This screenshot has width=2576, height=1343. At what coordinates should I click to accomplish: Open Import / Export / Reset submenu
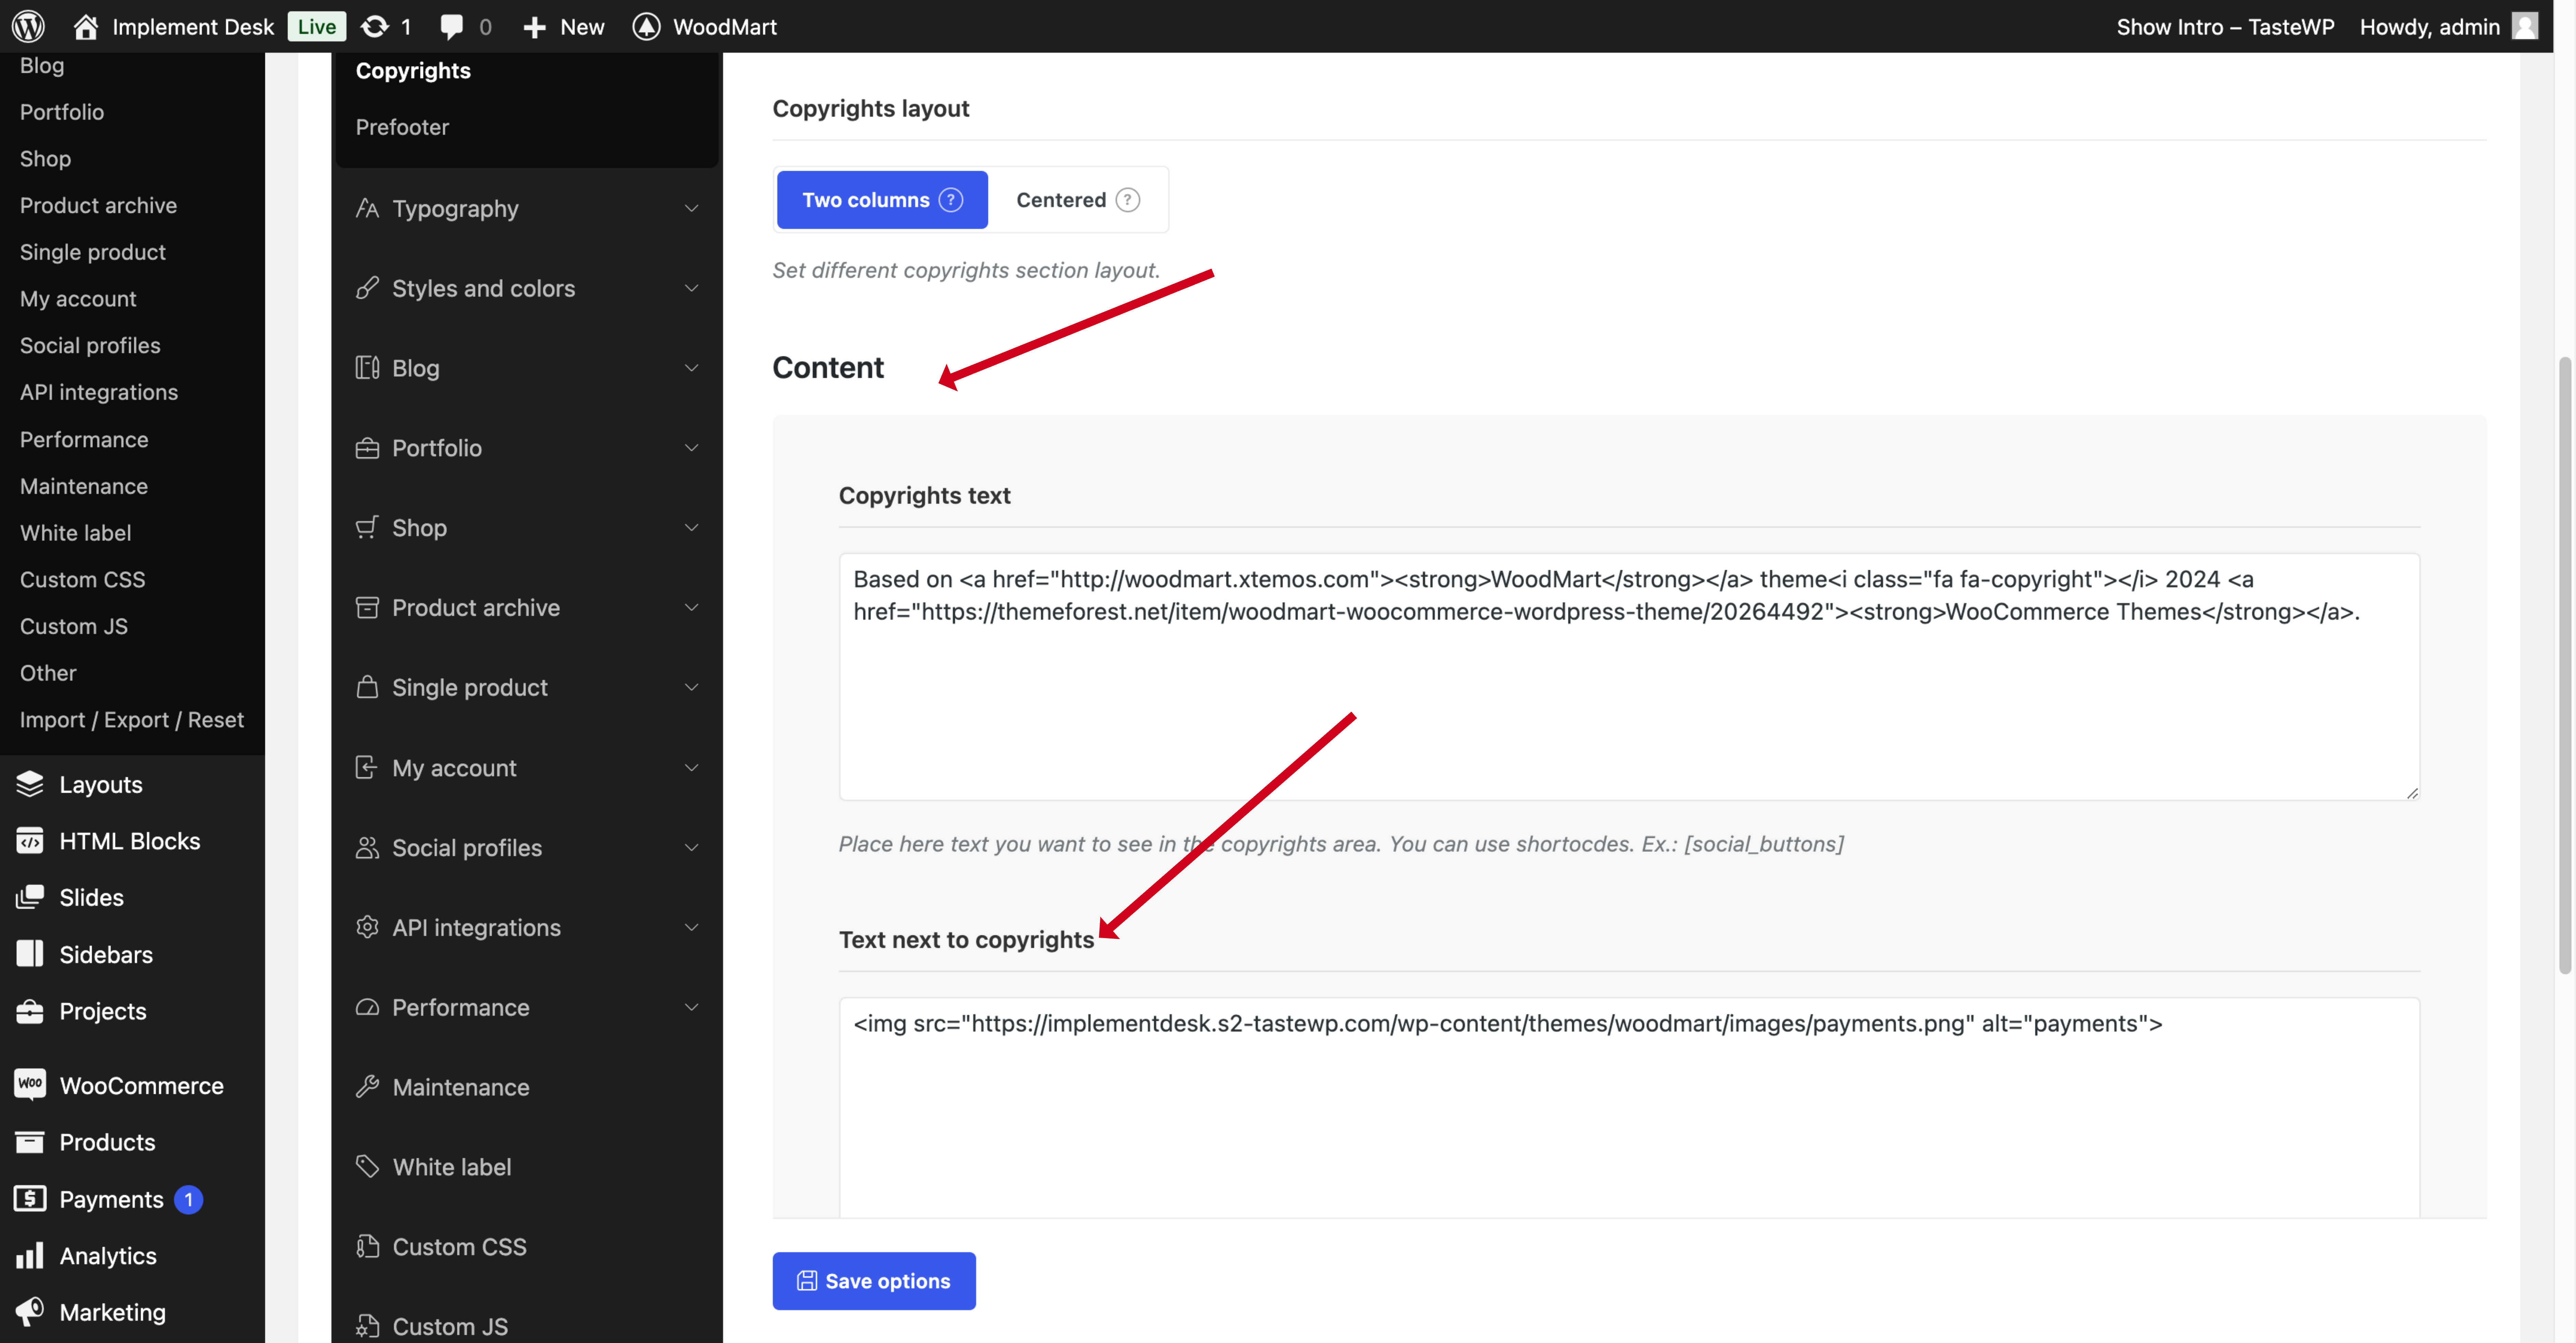tap(132, 720)
